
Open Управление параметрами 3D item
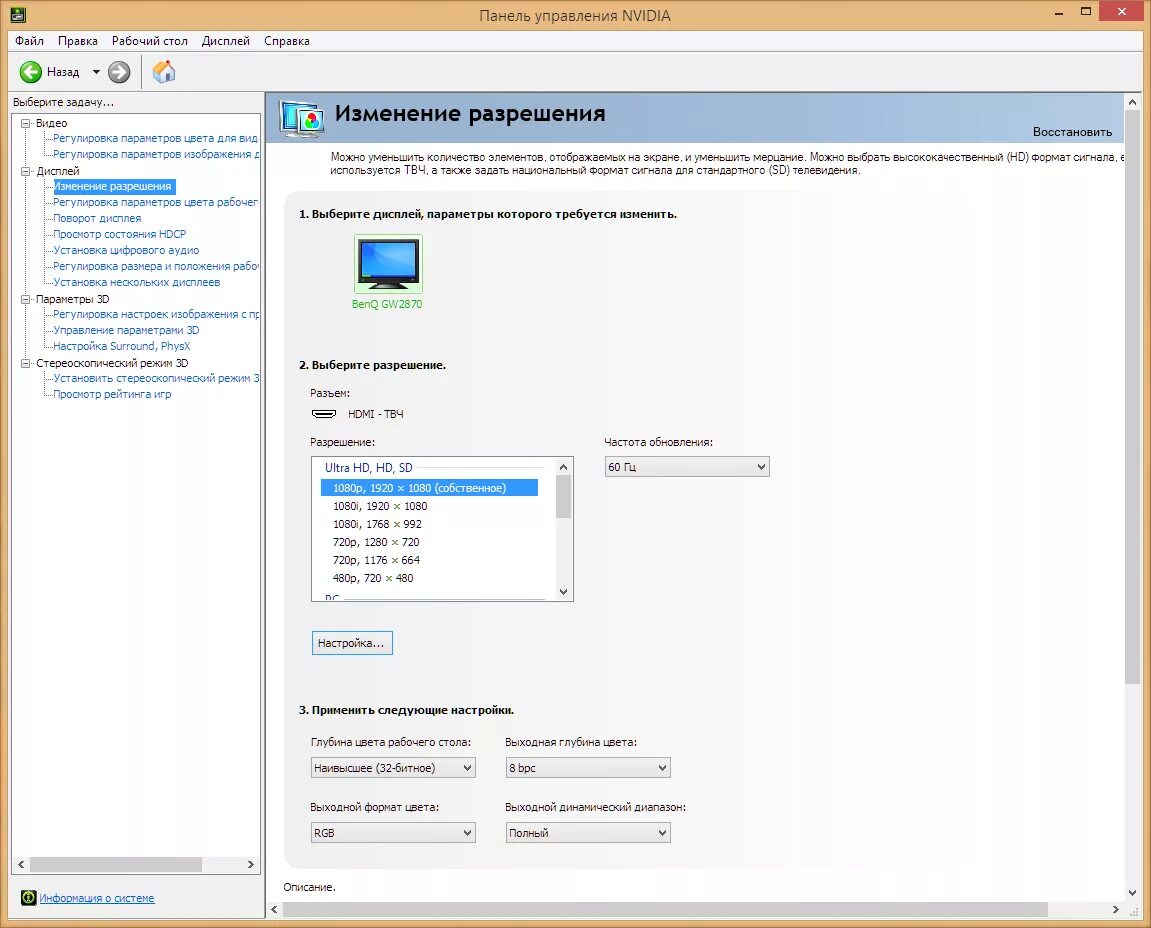[126, 330]
